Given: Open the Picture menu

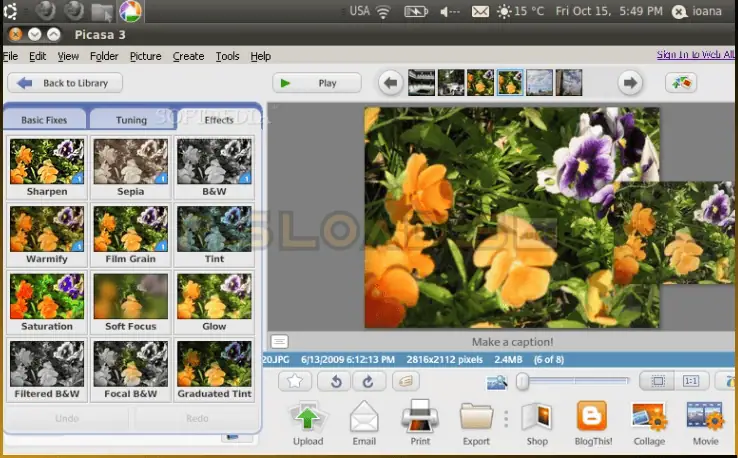Looking at the screenshot, I should coord(145,56).
